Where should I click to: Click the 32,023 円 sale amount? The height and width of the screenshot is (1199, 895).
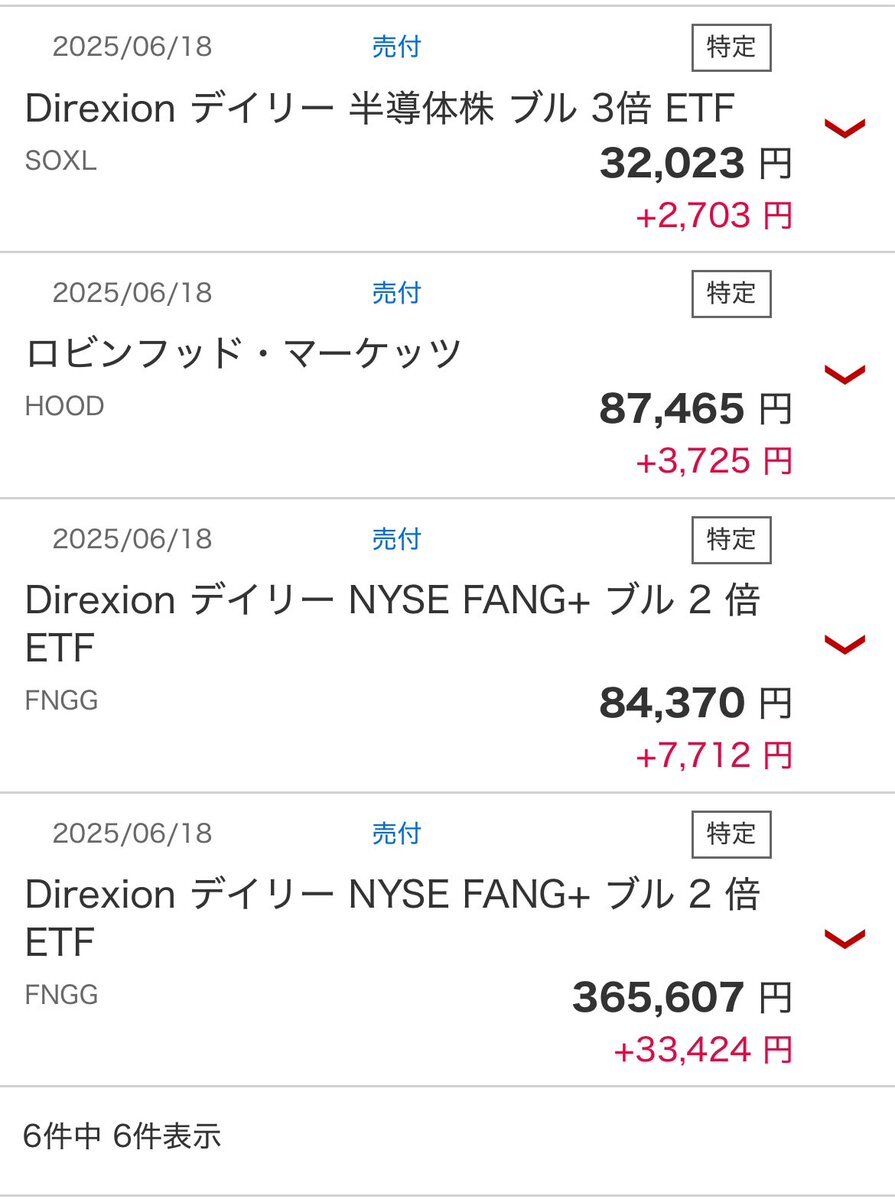(695, 163)
